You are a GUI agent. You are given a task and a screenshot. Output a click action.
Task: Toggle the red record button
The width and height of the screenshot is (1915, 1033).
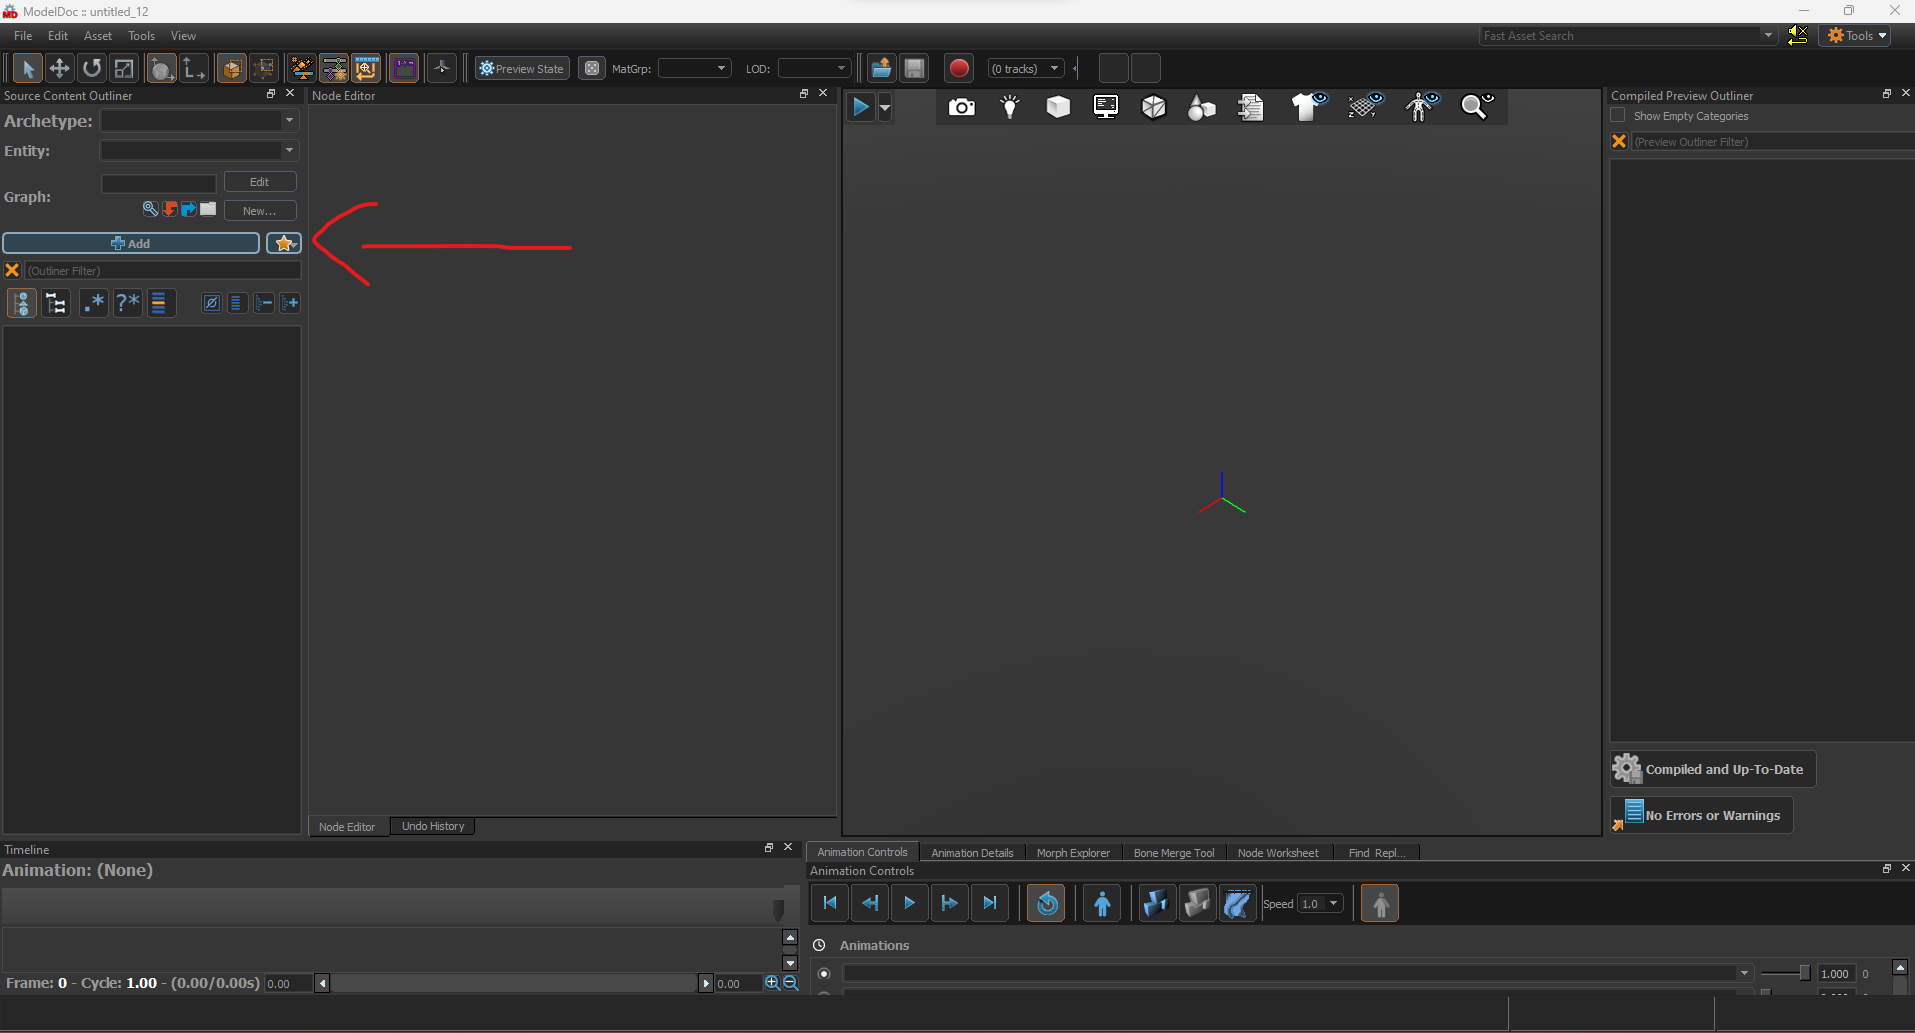tap(959, 68)
